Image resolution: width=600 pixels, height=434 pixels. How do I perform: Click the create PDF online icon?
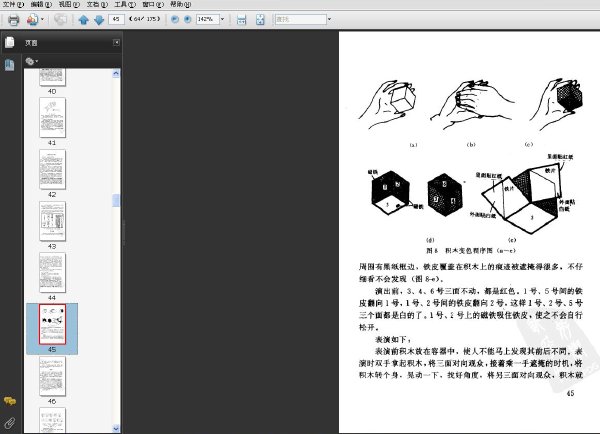[33, 19]
